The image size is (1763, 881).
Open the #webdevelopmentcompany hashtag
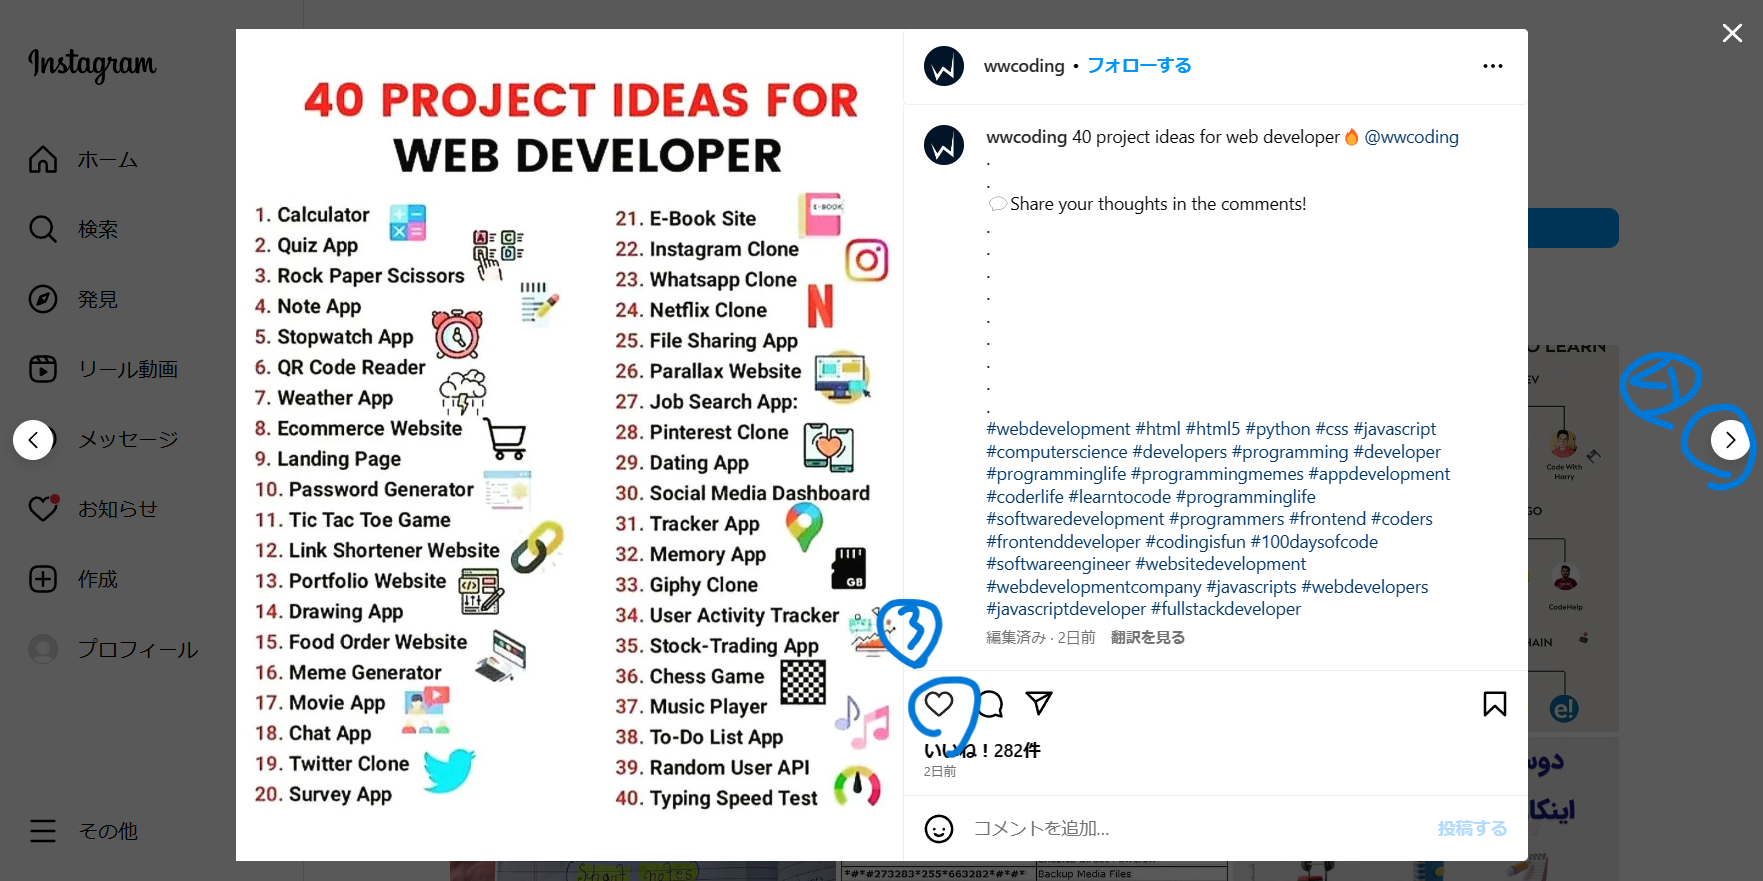coord(1094,587)
